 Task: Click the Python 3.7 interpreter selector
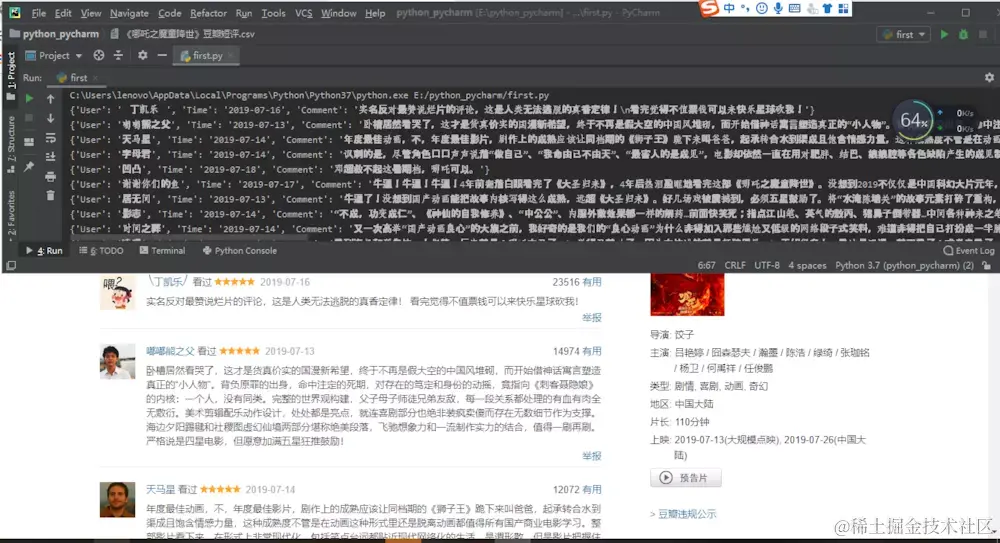click(x=904, y=265)
